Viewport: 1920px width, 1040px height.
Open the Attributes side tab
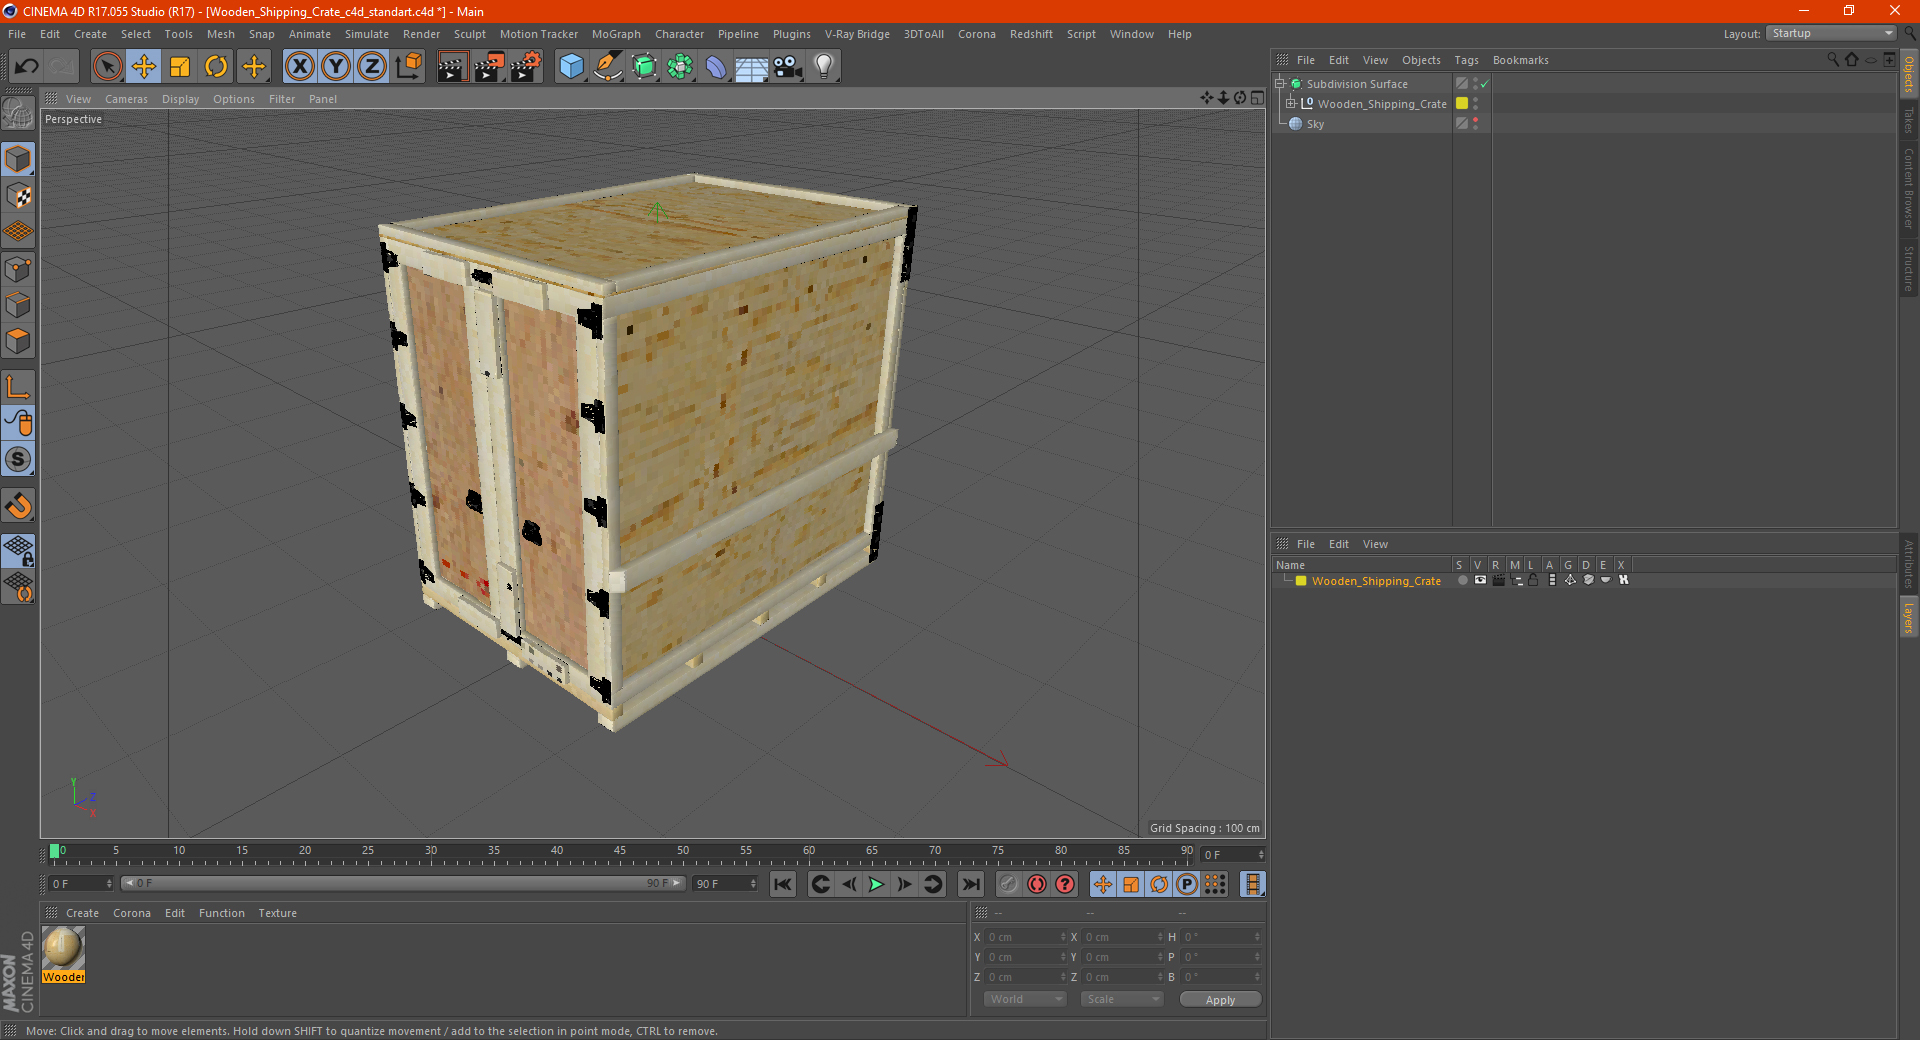tap(1909, 563)
